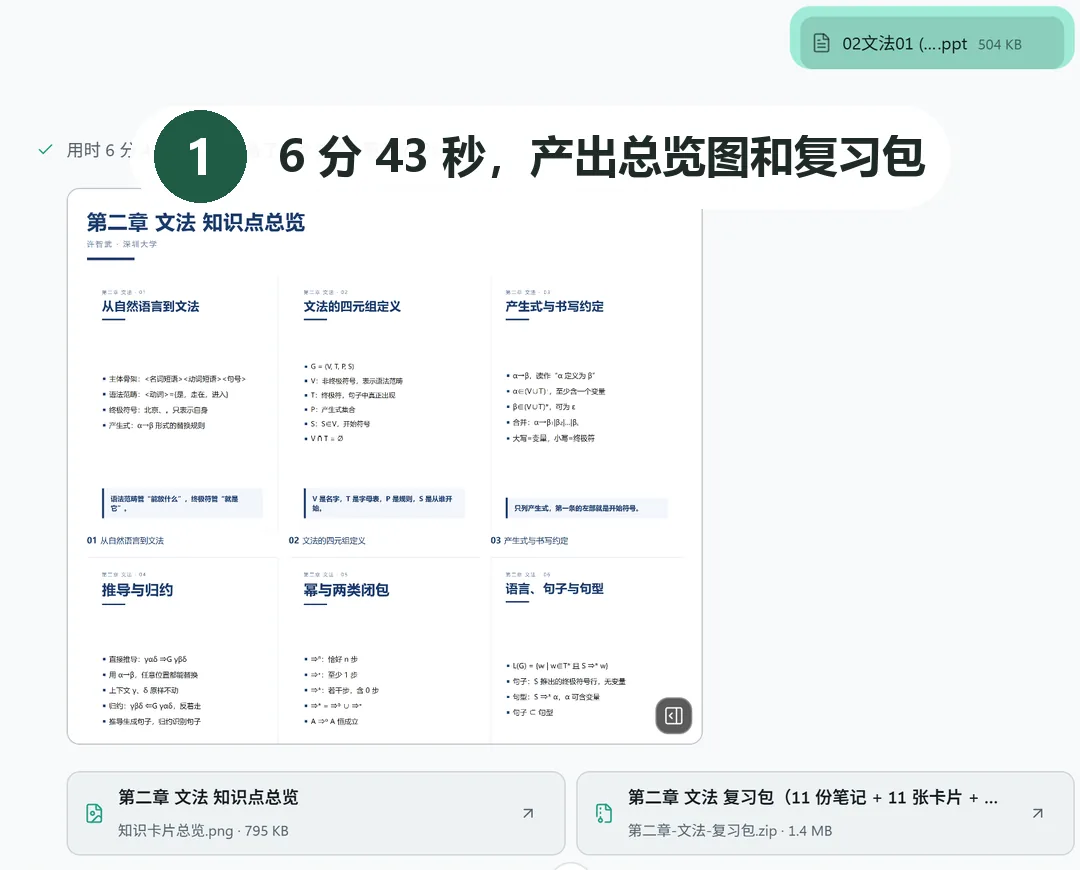This screenshot has height=870, width=1080.
Task: Click the heading 文法的四元组定义 in the preview
Action: (352, 307)
